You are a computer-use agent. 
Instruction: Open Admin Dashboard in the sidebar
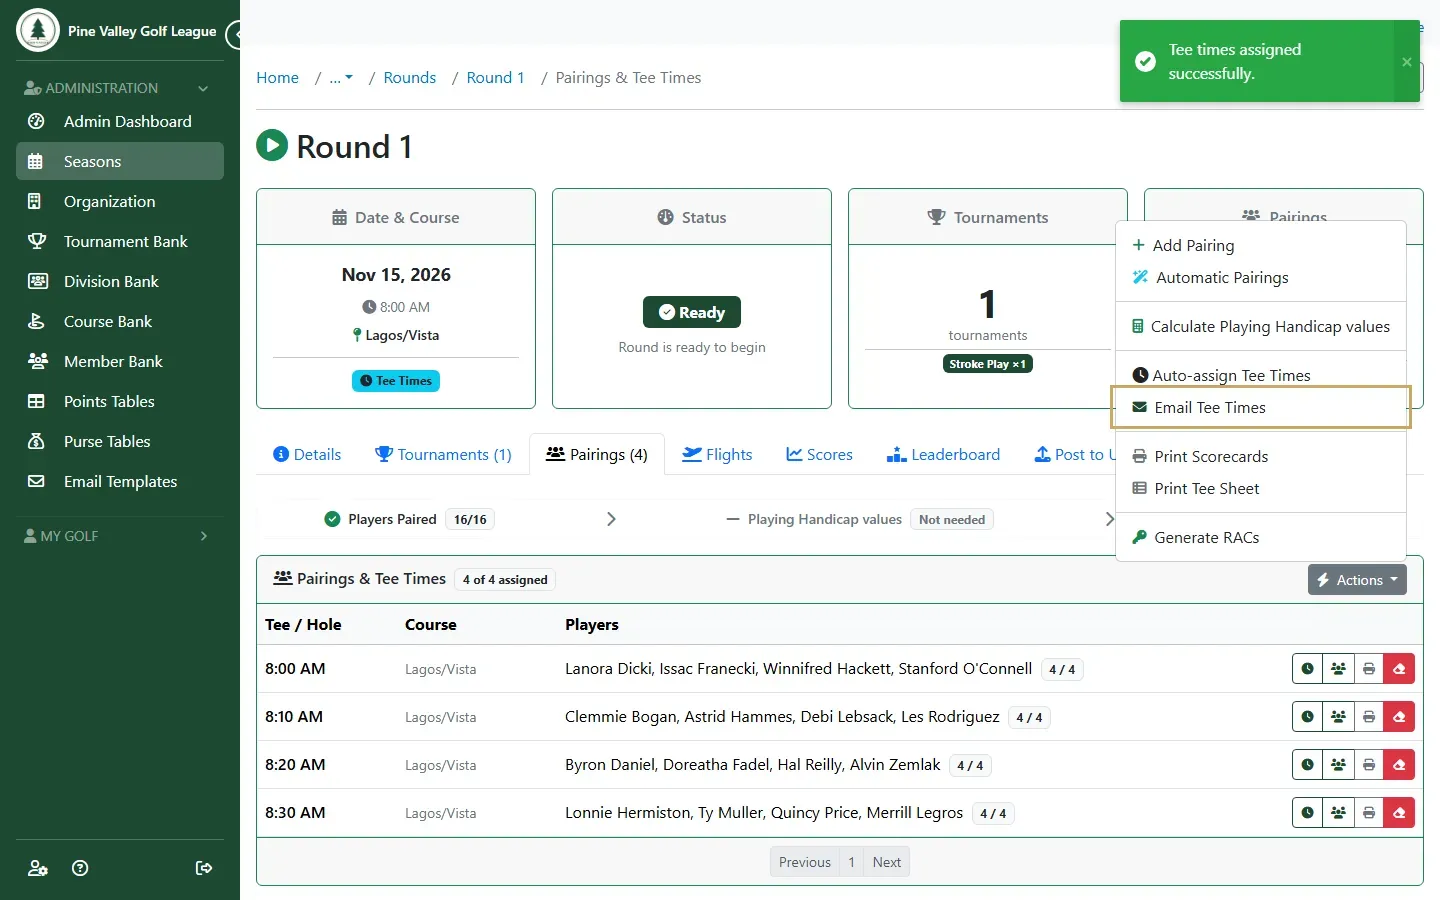pos(120,122)
